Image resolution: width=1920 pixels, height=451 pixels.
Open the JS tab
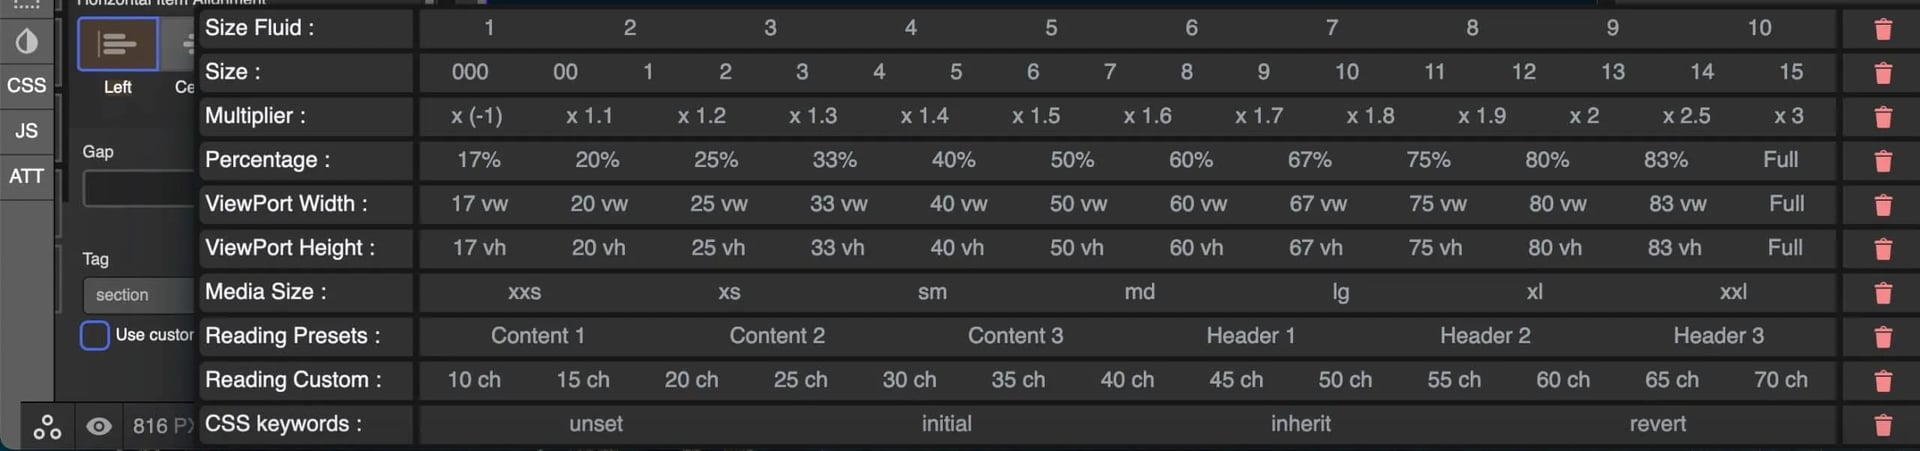pos(26,130)
